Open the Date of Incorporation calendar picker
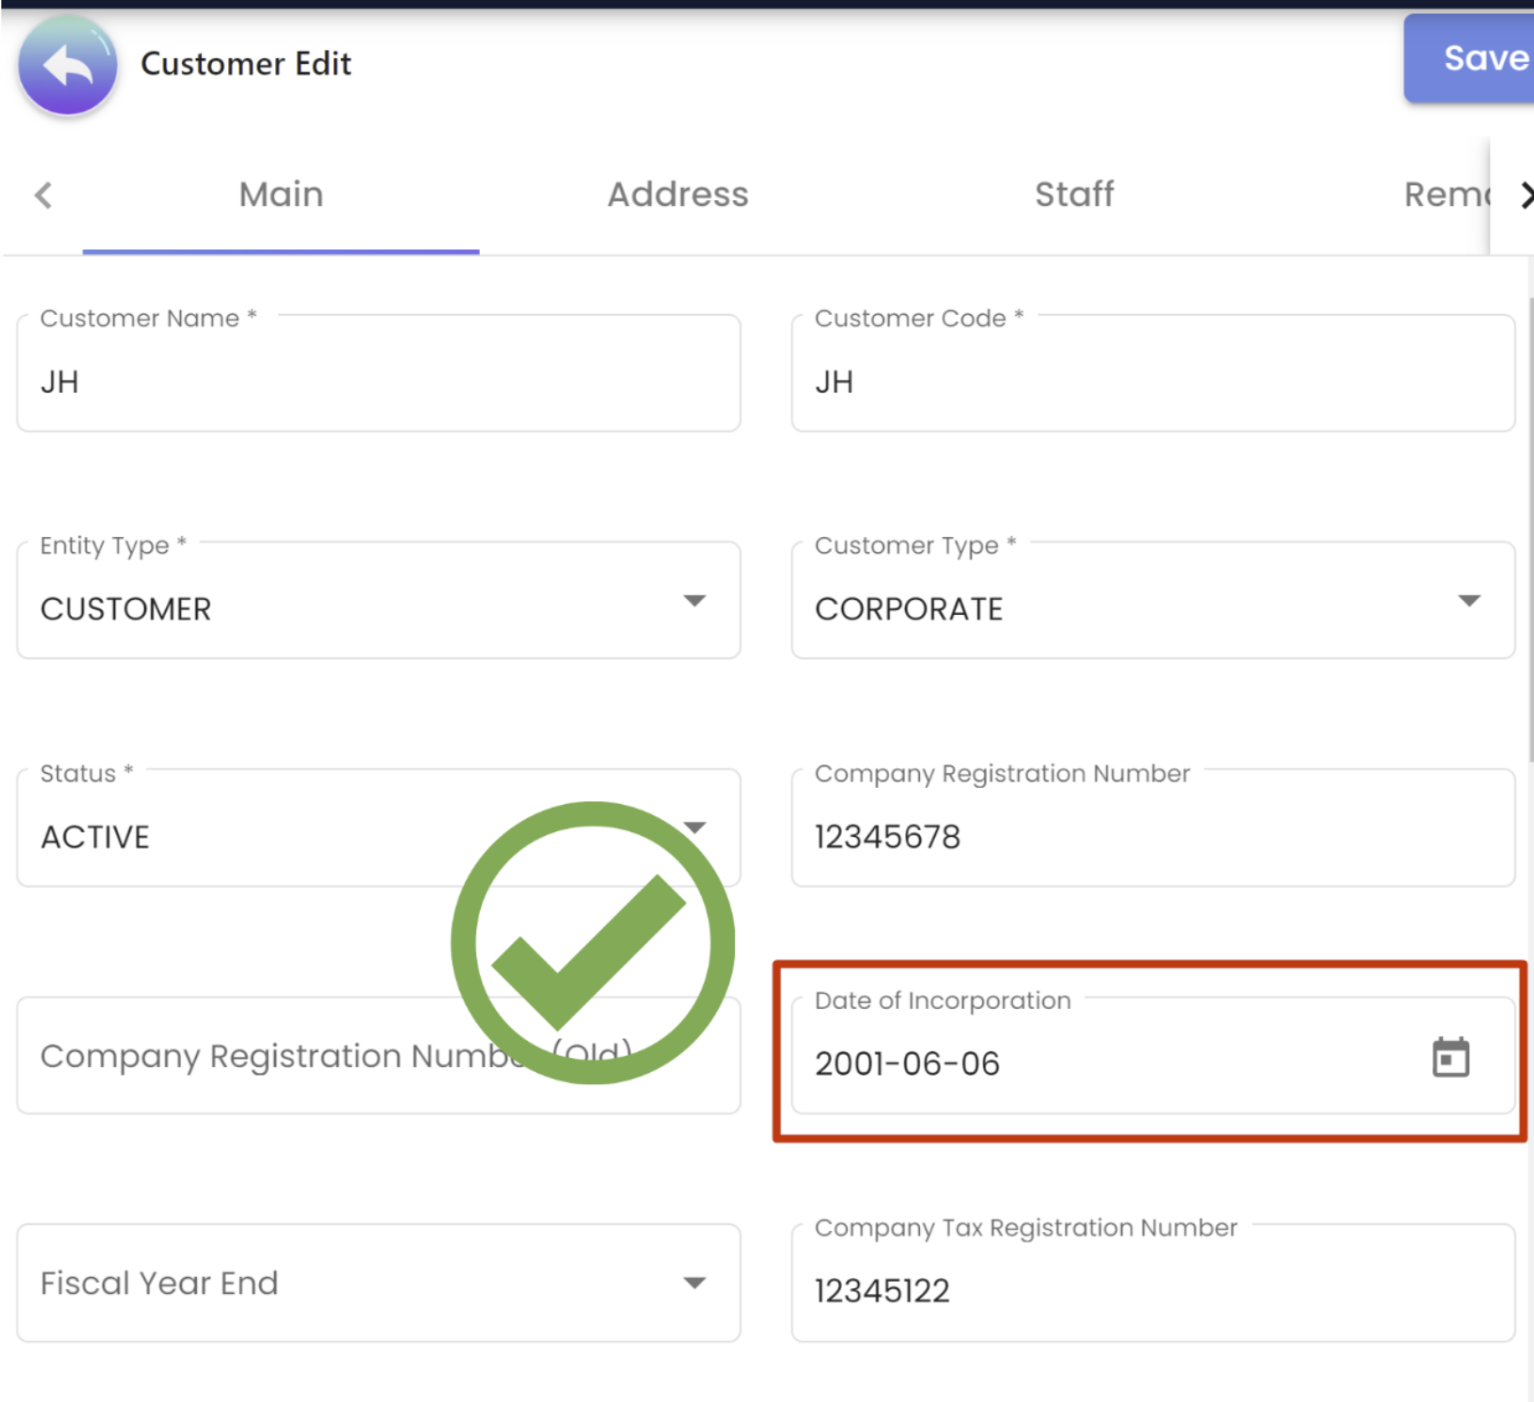 [x=1450, y=1058]
